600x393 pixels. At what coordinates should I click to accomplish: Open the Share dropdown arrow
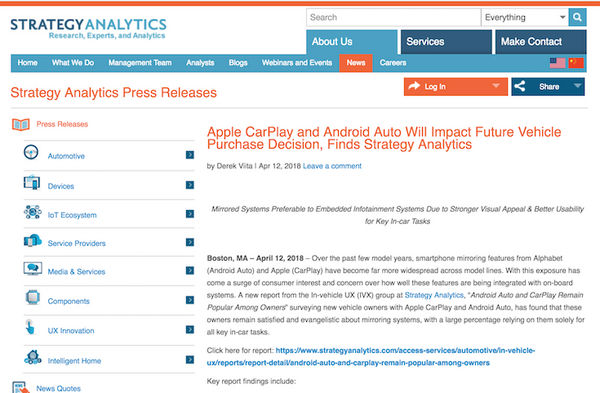point(577,86)
